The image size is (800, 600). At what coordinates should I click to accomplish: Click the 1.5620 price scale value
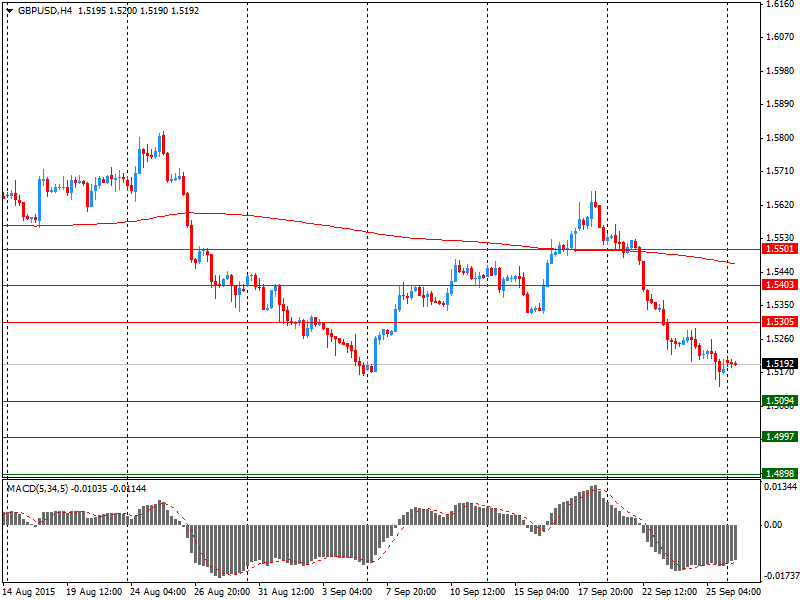click(780, 205)
